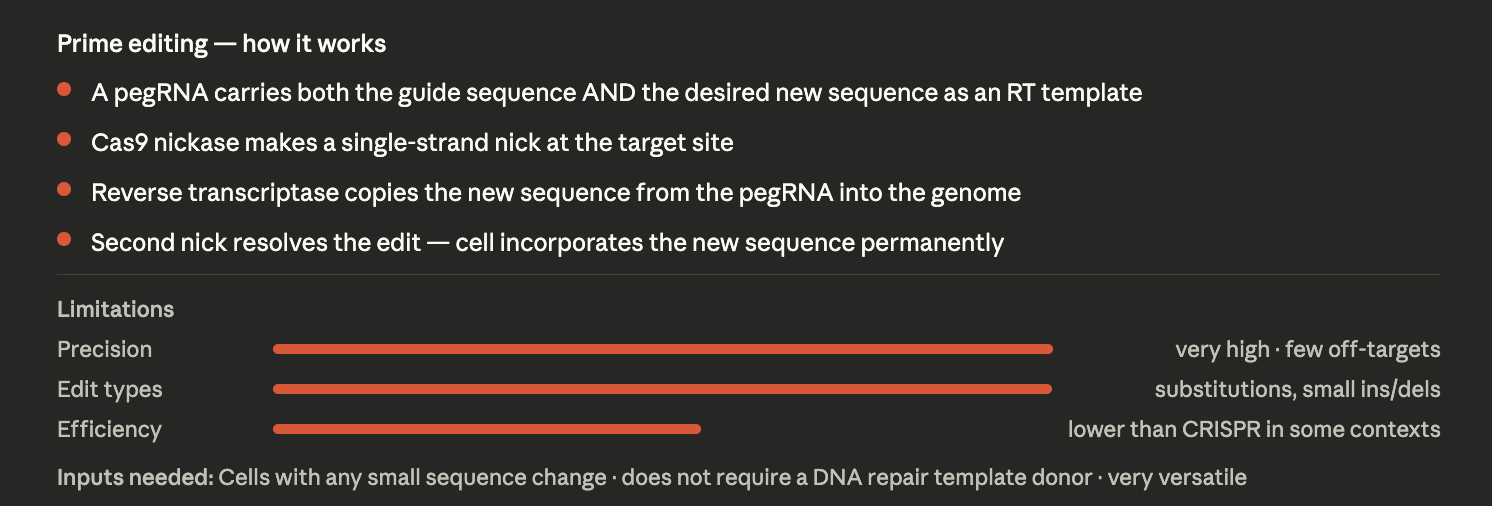Click the bold 'Inputs needed:' label
1492x506 pixels.
pyautogui.click(x=135, y=477)
